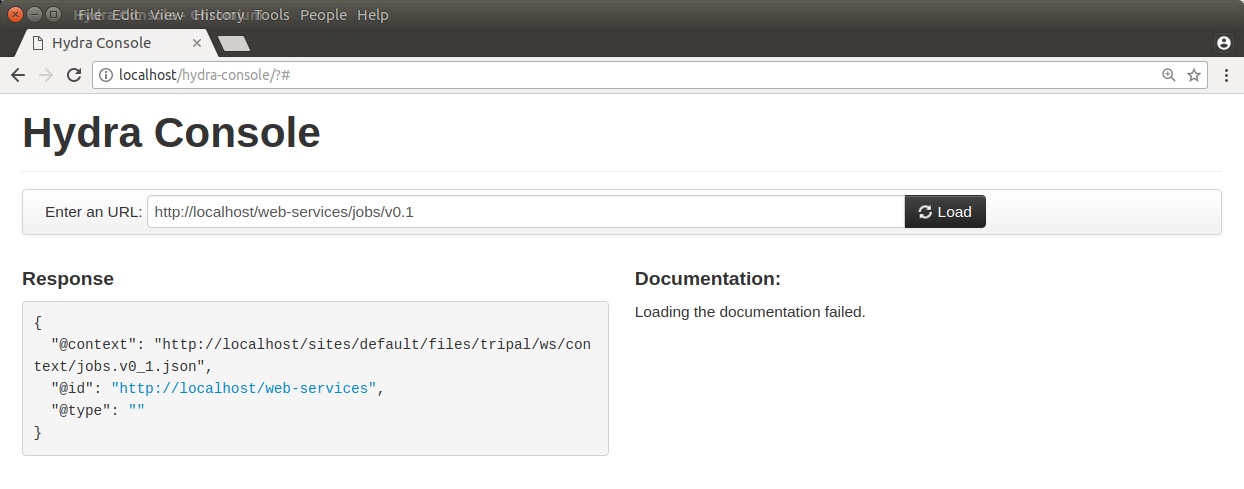Click the zoom magnifier icon in address bar

coord(1169,75)
